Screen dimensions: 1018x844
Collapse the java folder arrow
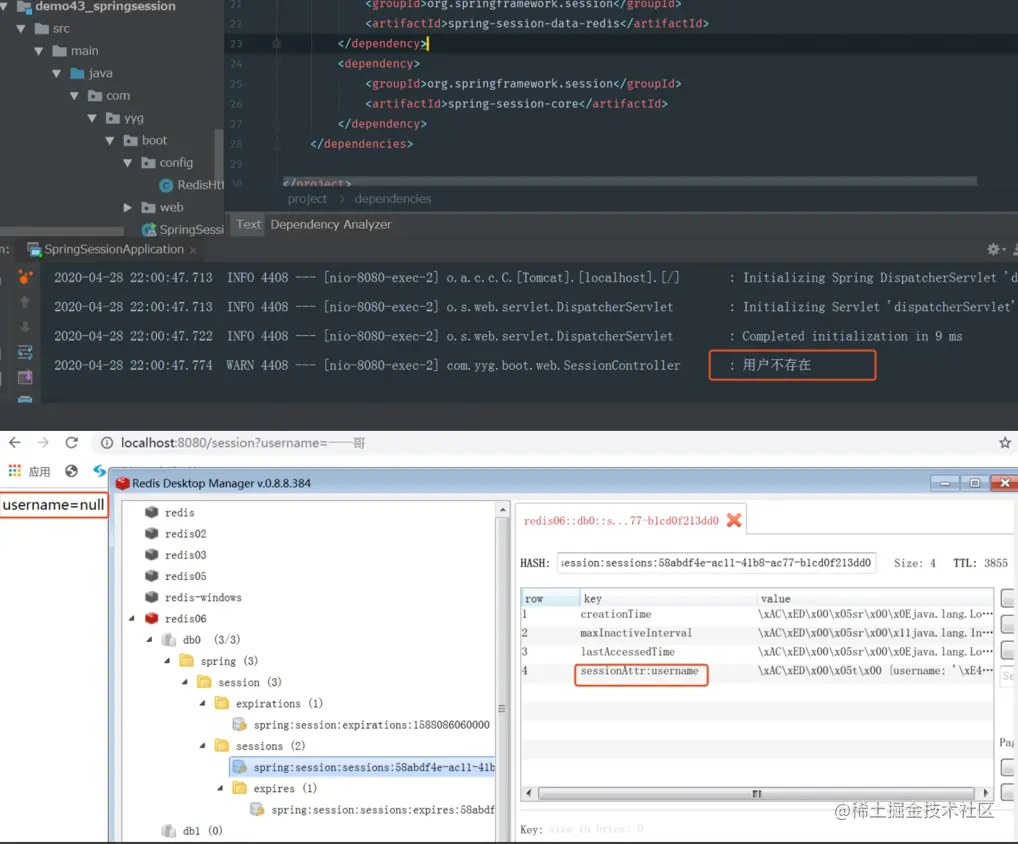56,73
